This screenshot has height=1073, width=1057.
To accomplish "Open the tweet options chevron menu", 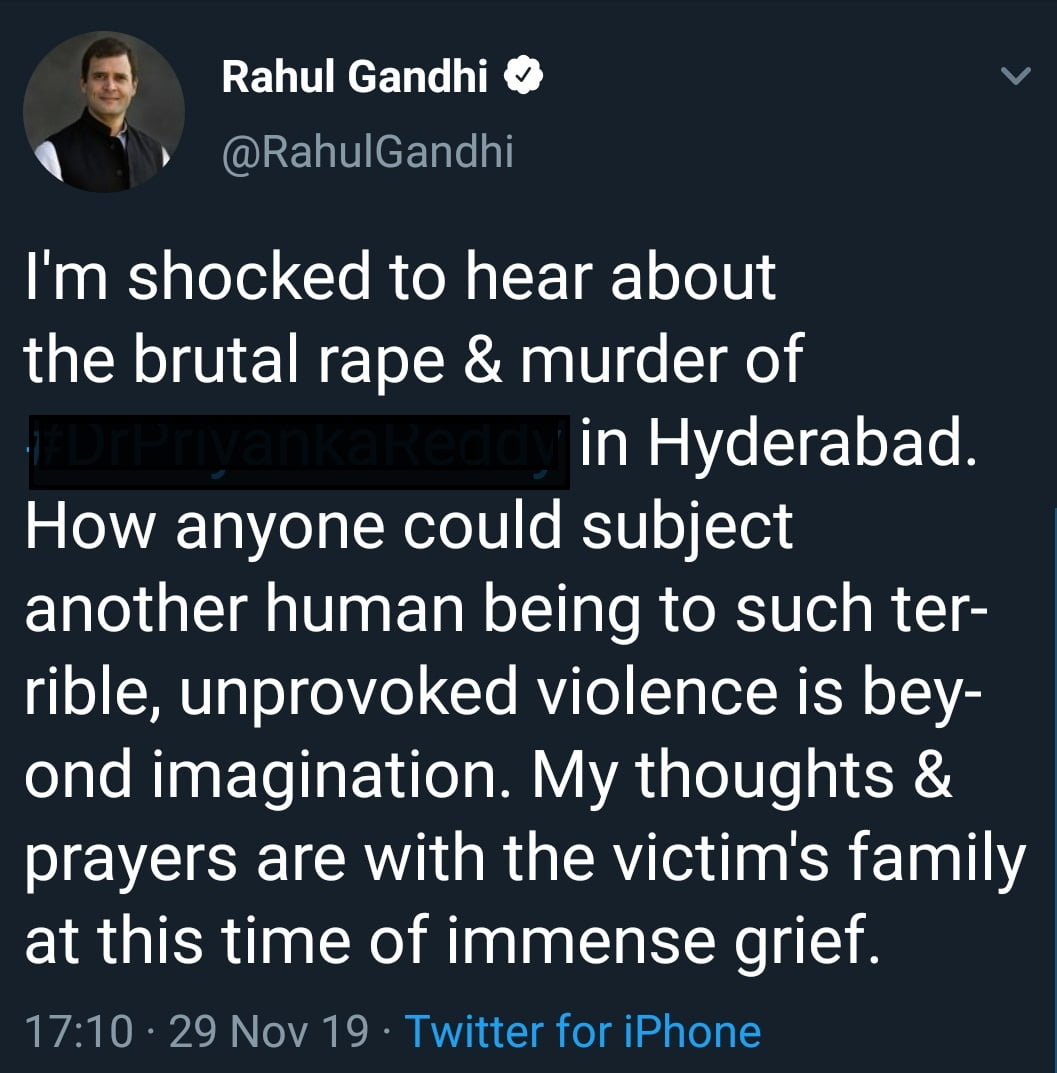I will click(x=1015, y=77).
